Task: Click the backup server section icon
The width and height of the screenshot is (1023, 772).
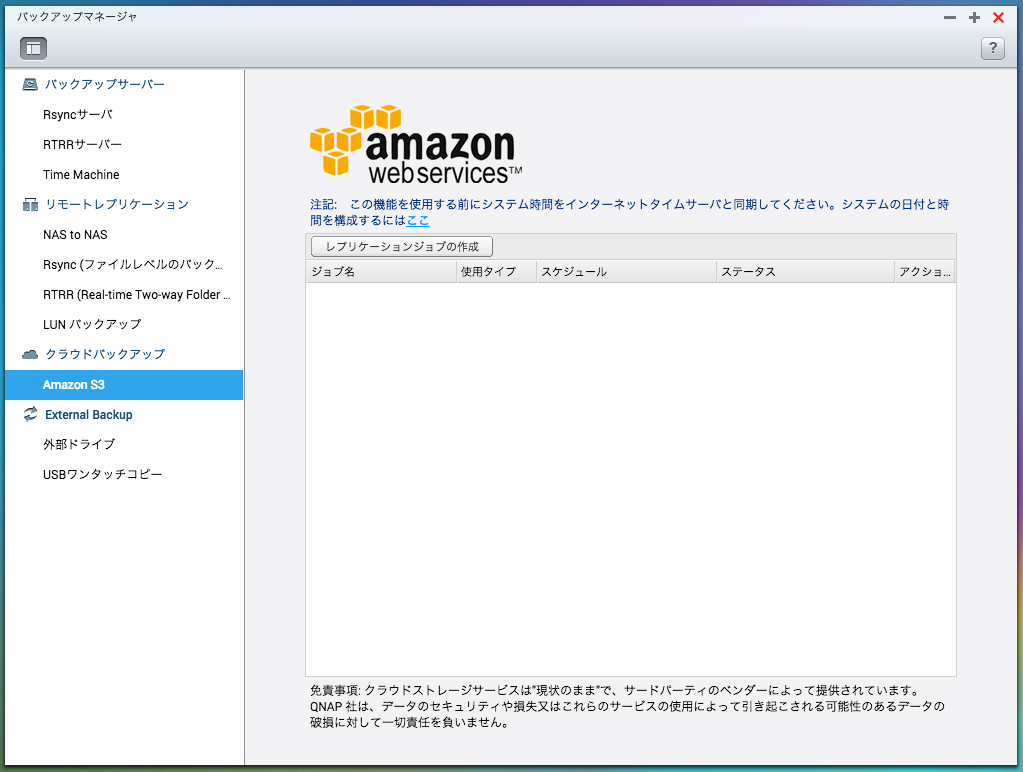Action: [30, 85]
